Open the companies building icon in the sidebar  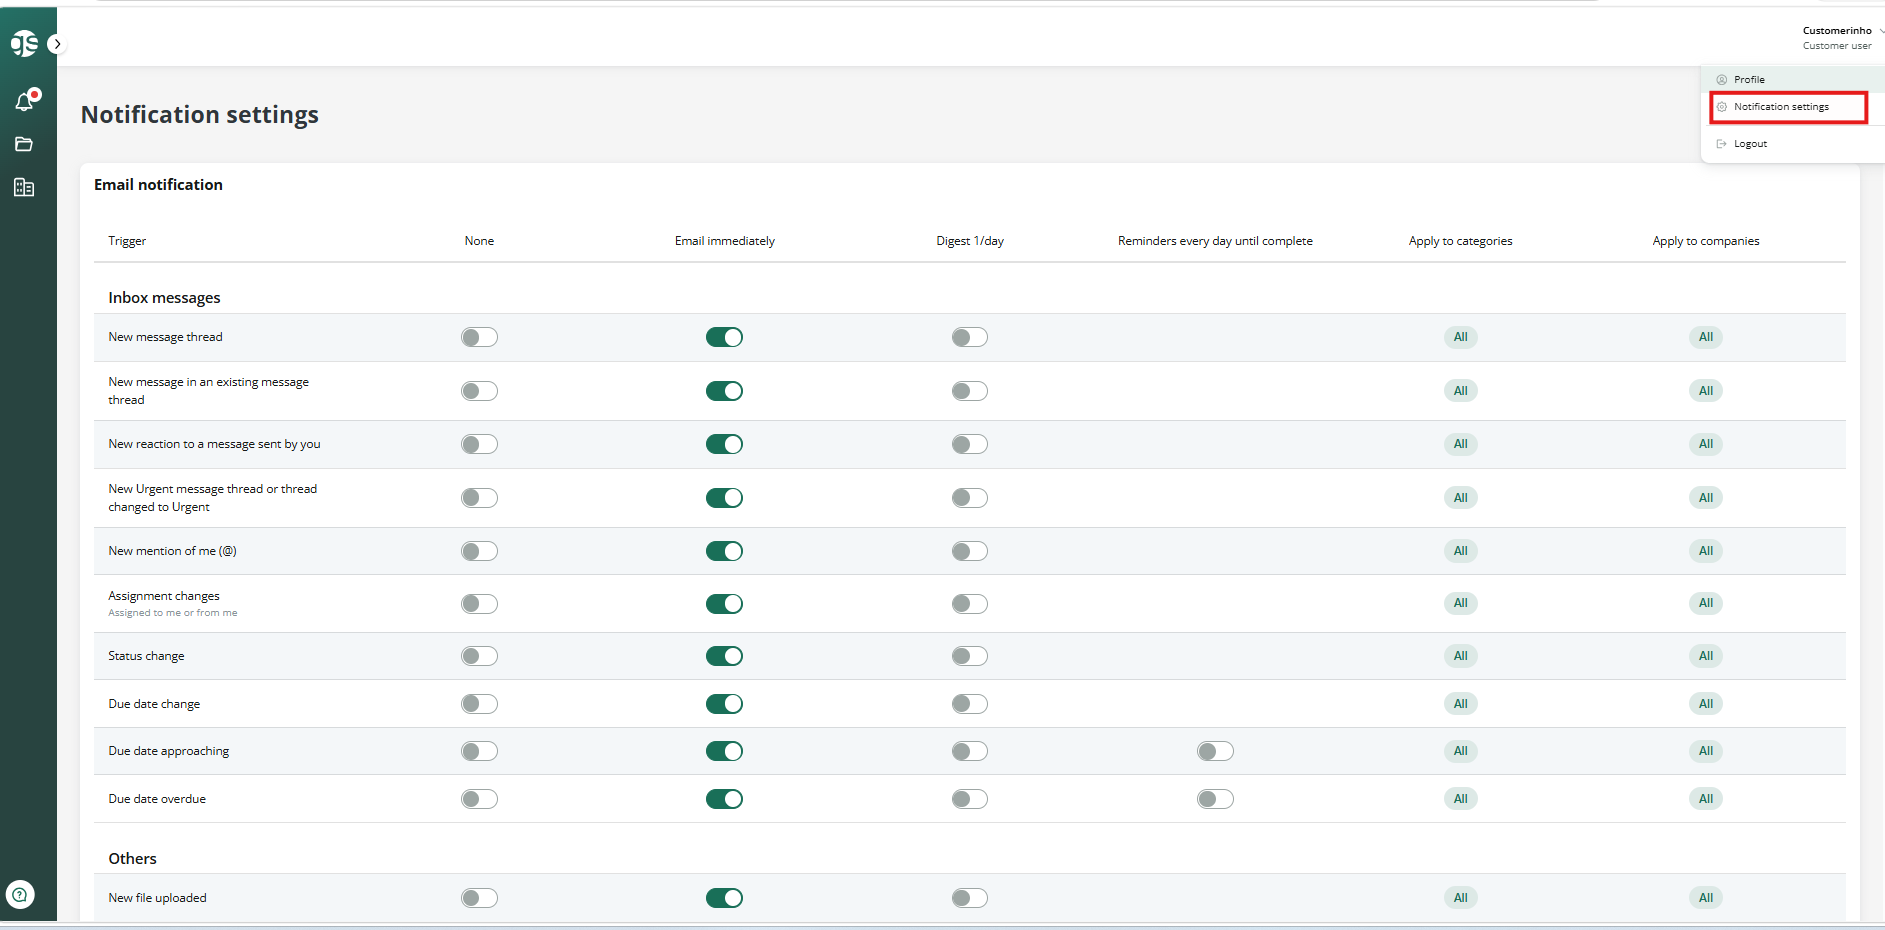[x=24, y=187]
